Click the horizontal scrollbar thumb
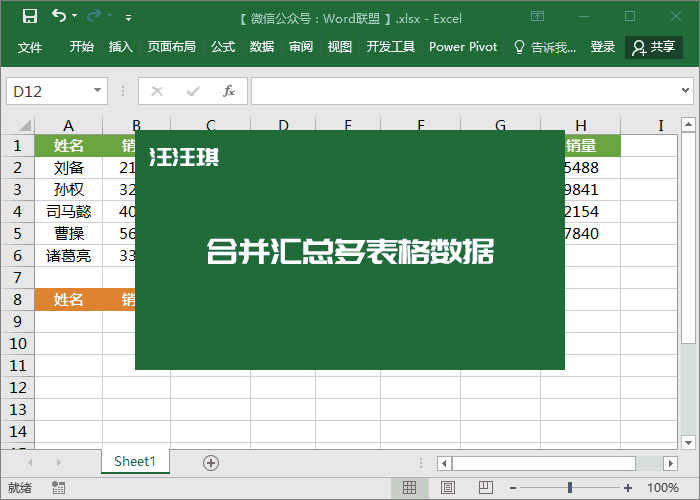 544,463
